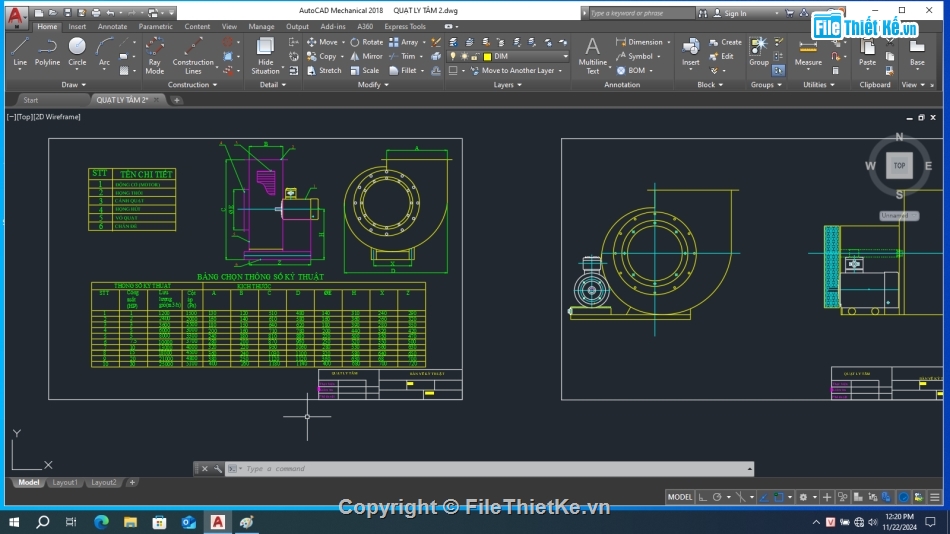Click the Undo arrow icon

(x=110, y=13)
